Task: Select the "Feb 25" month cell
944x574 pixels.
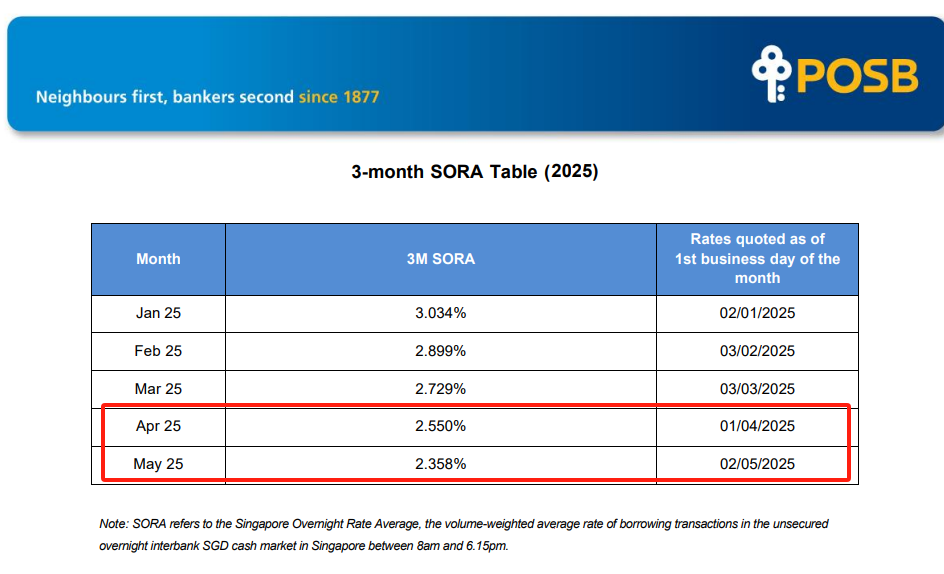Action: click(x=158, y=351)
